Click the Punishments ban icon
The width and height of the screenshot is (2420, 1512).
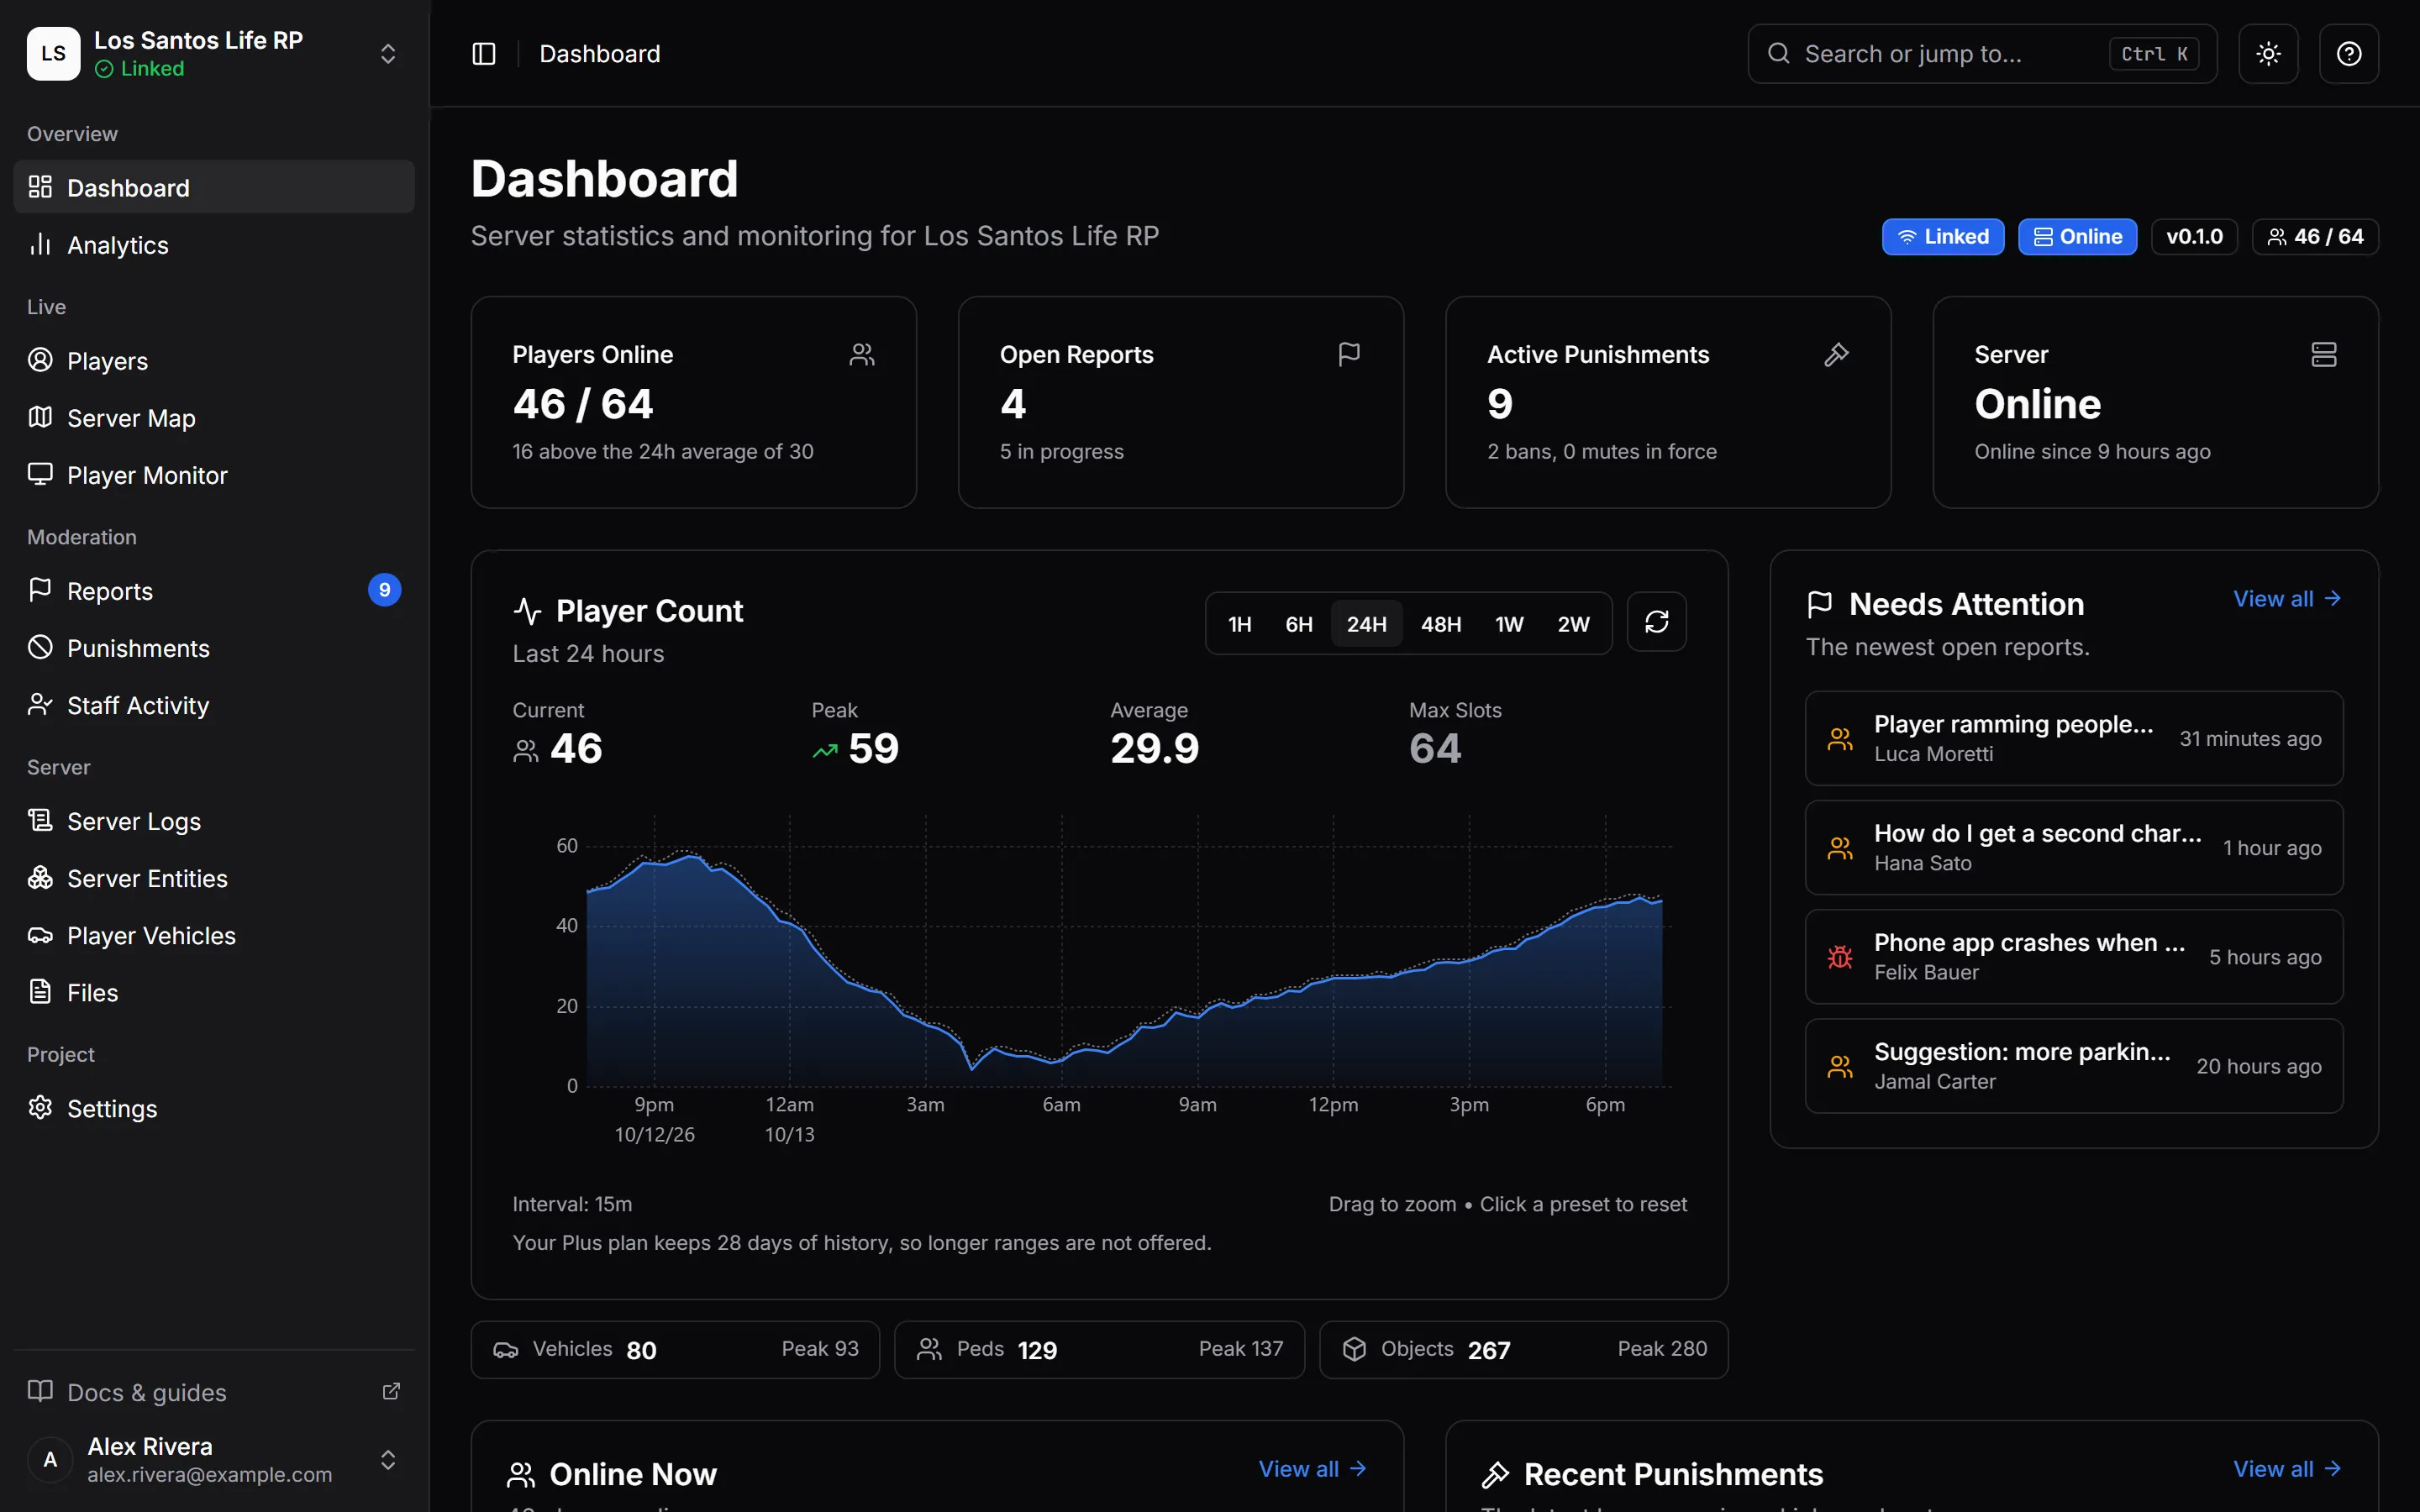(40, 647)
